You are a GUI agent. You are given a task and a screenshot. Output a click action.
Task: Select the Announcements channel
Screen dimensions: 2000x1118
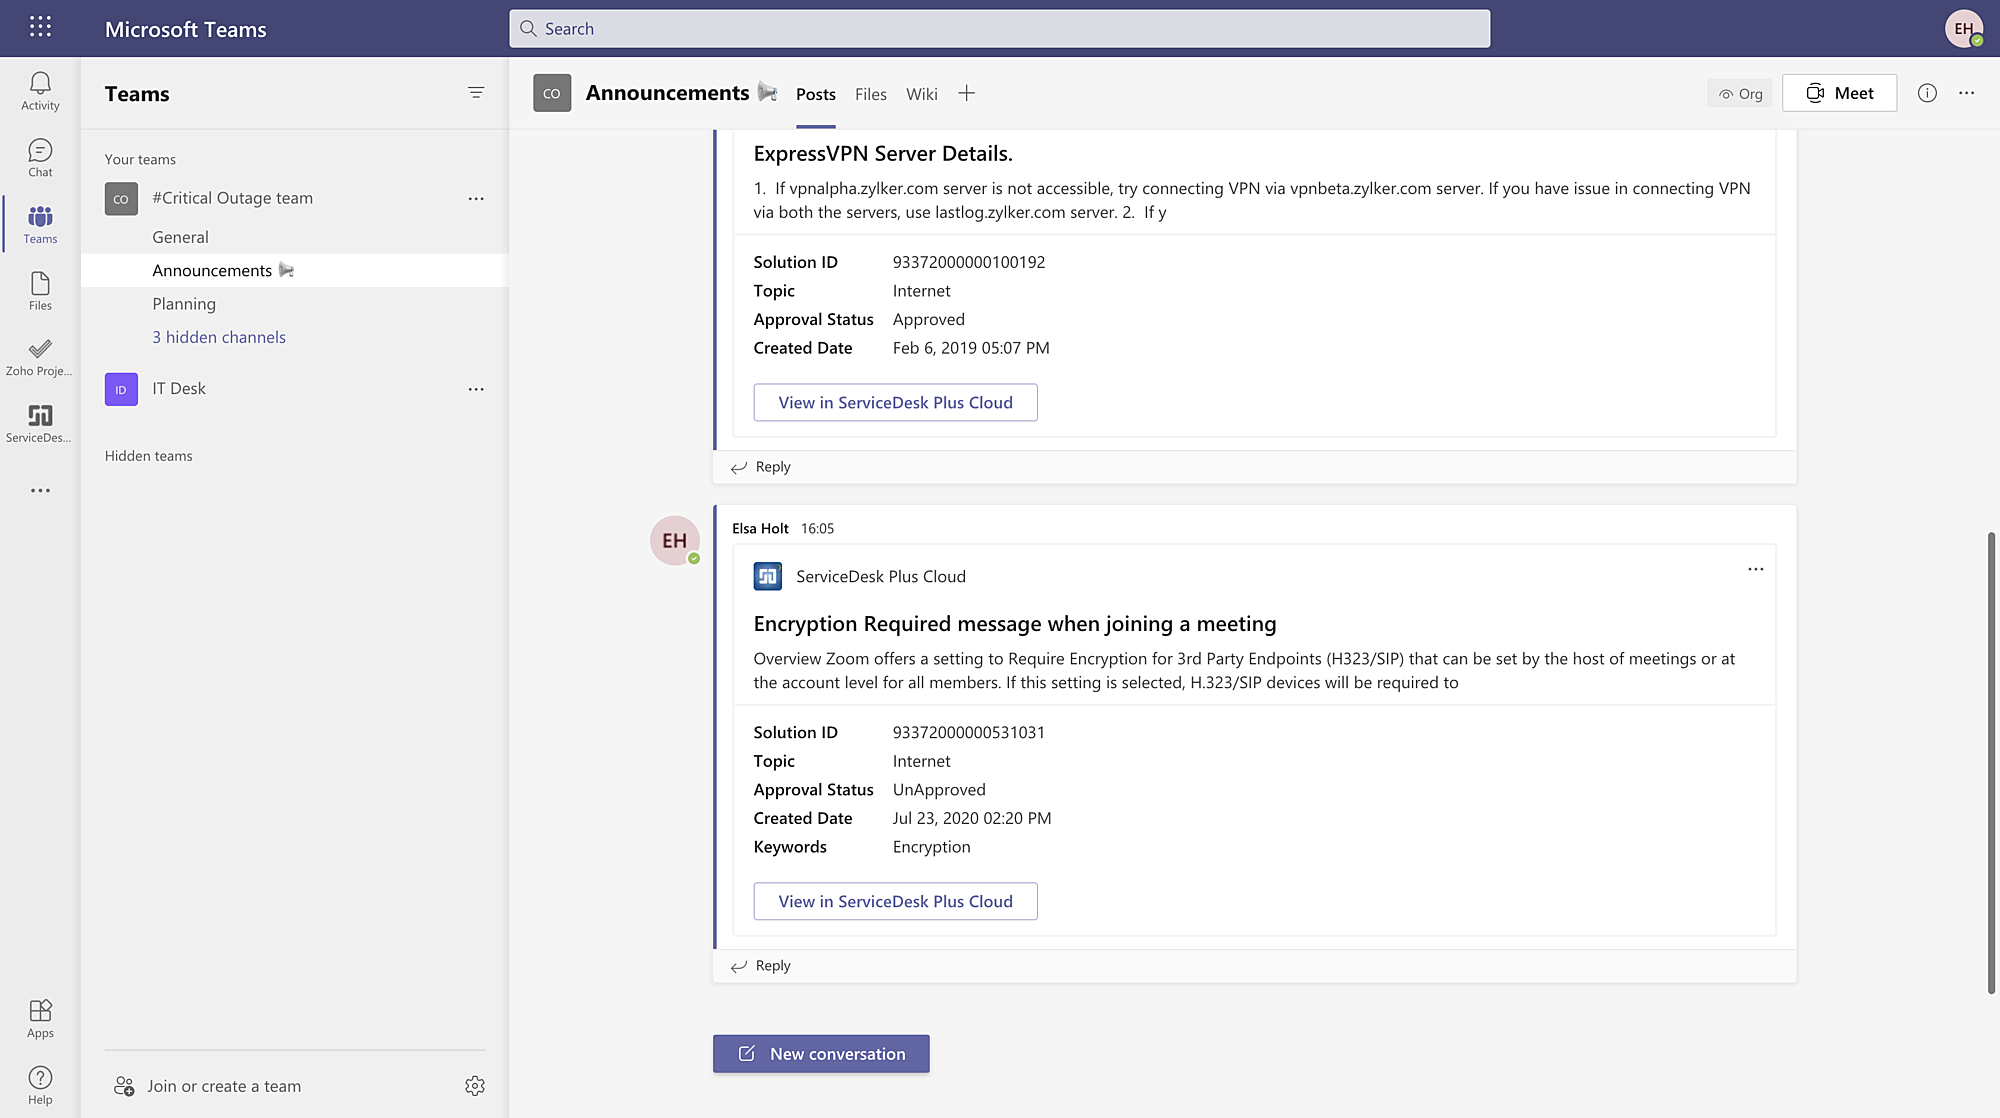tap(295, 270)
